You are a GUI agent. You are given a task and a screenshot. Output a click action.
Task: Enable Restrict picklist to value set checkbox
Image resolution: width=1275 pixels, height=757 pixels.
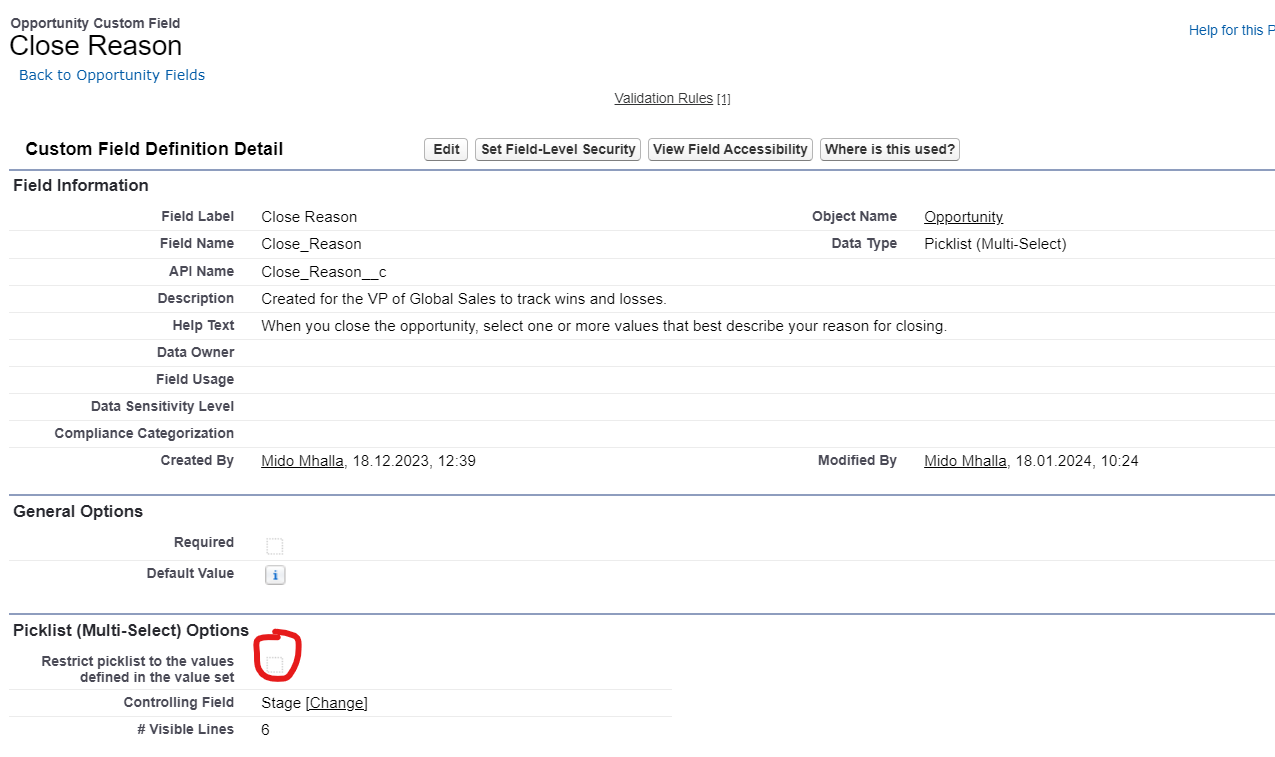(275, 665)
